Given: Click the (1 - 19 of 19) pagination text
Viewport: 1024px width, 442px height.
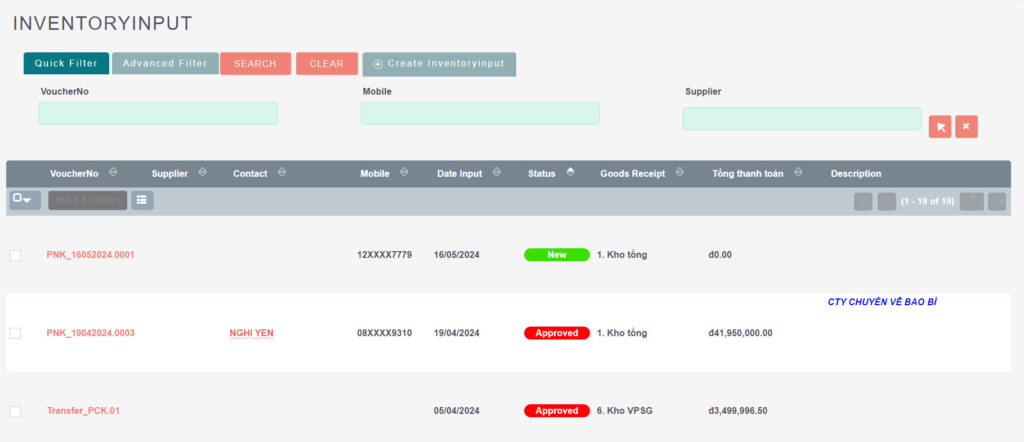Looking at the screenshot, I should 927,201.
